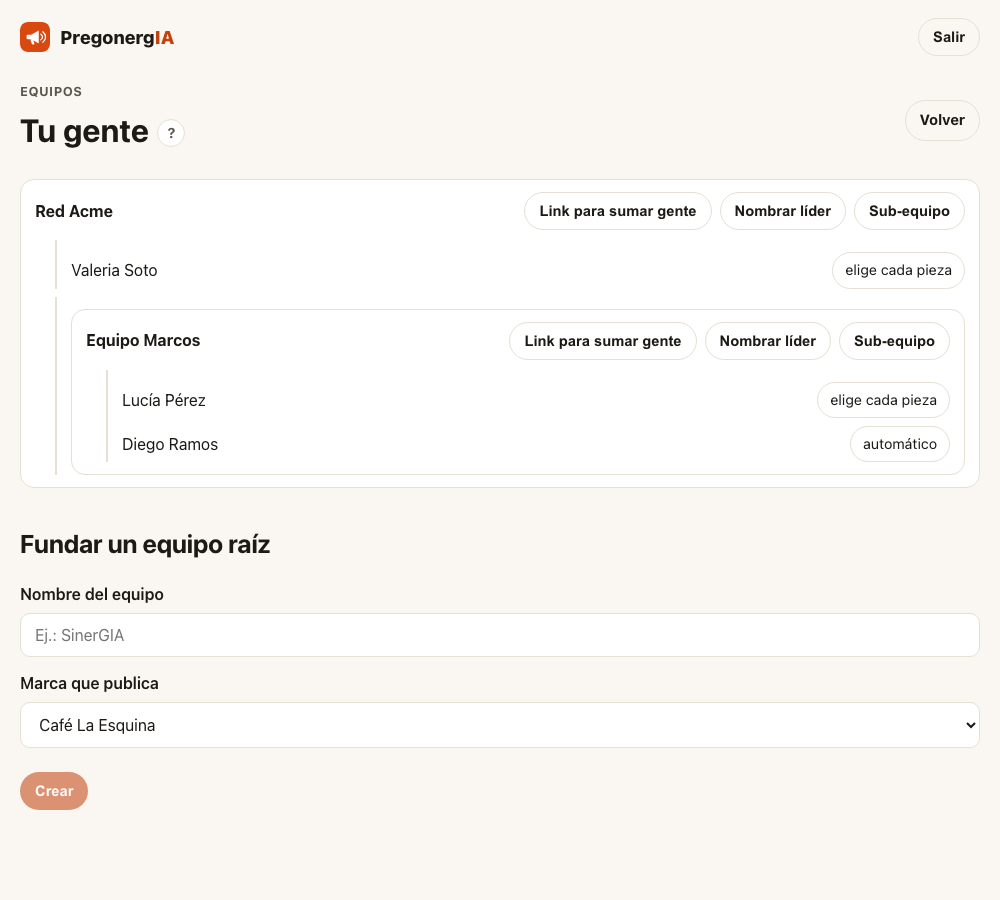Select the Equipo Marcos team name

point(143,341)
